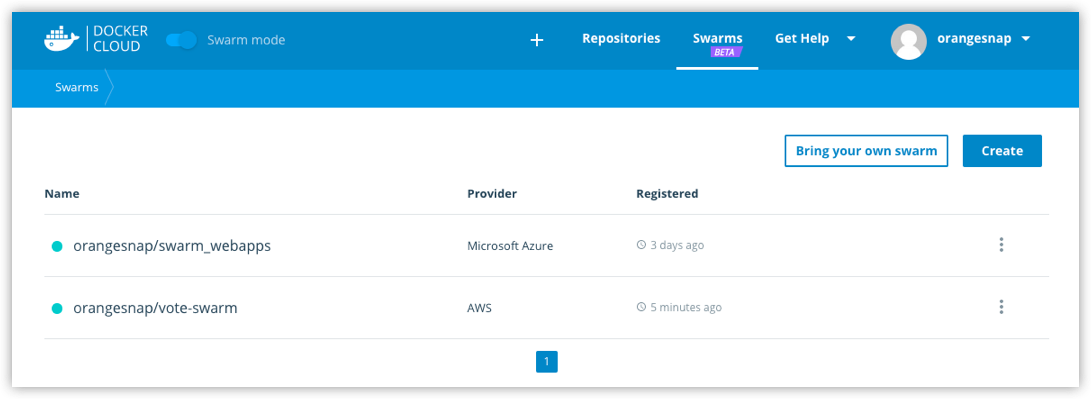Click the plus create icon in header

coord(536,40)
